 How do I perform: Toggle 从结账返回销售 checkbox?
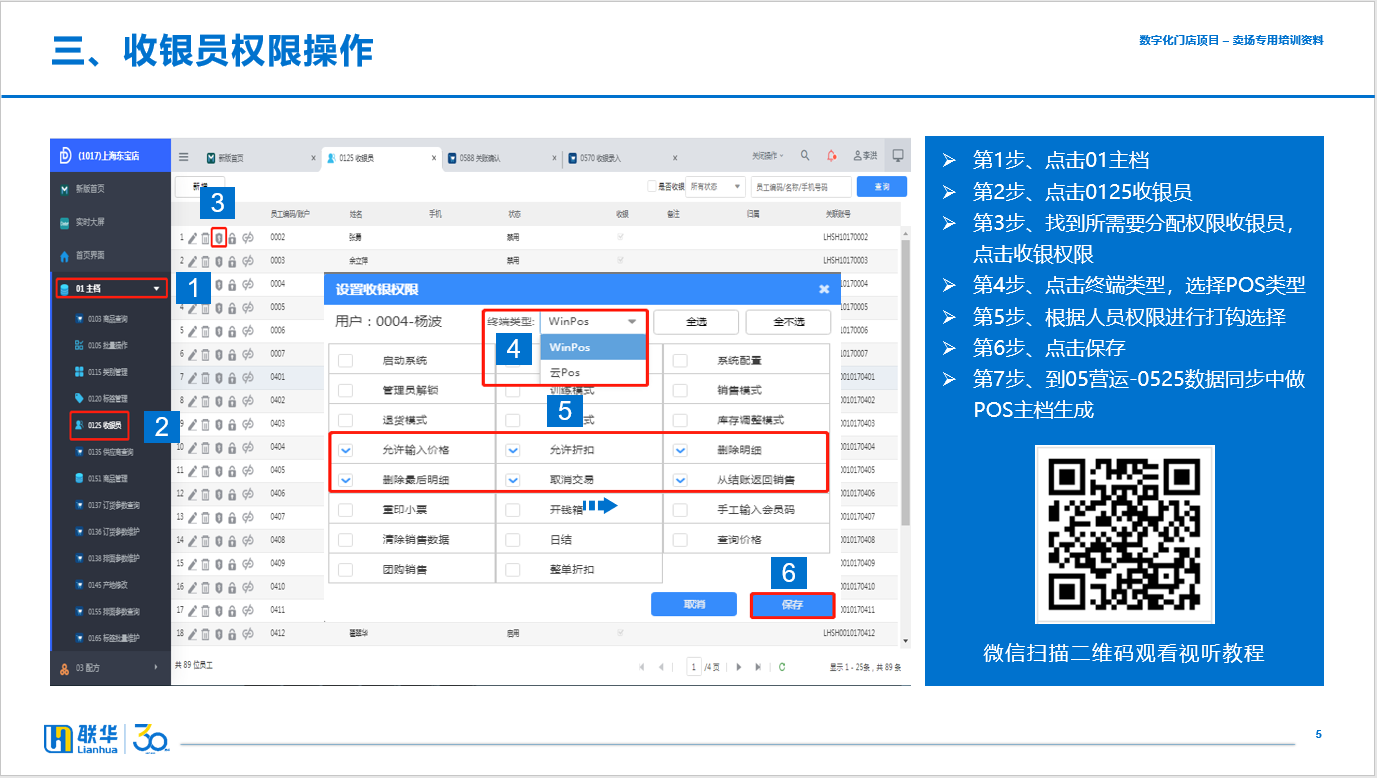[x=680, y=480]
